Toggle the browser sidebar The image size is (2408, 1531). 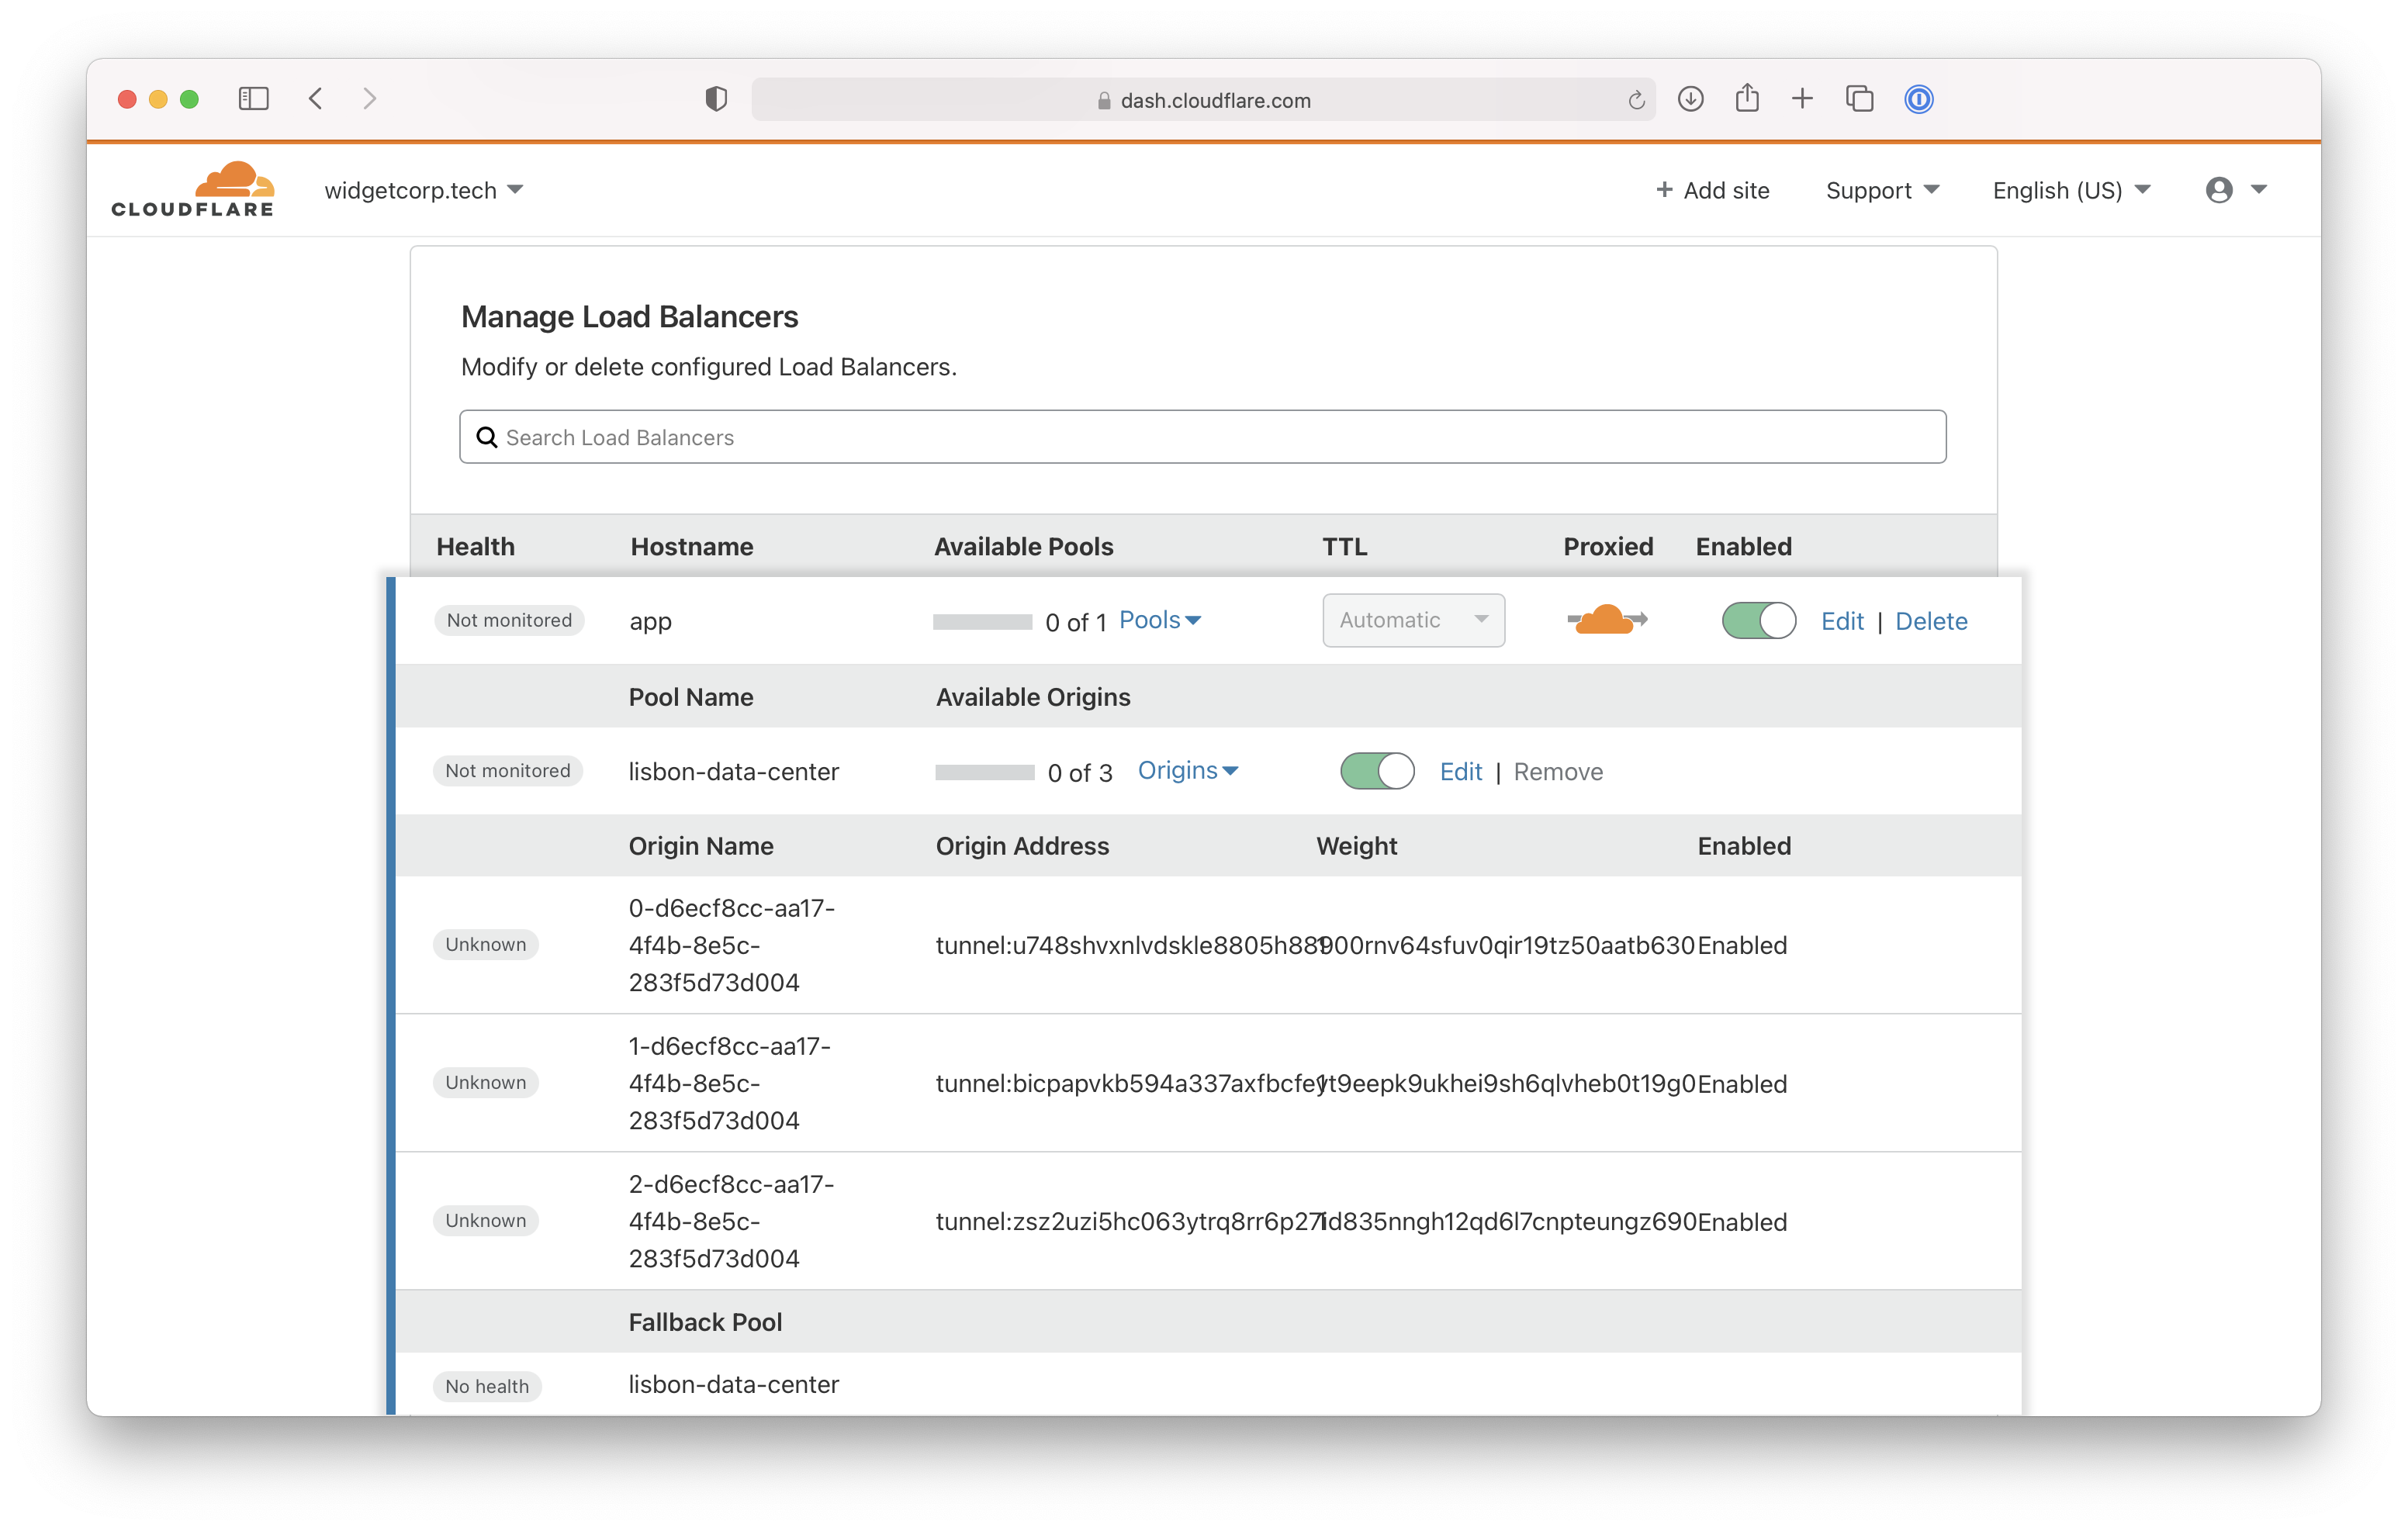[x=253, y=98]
